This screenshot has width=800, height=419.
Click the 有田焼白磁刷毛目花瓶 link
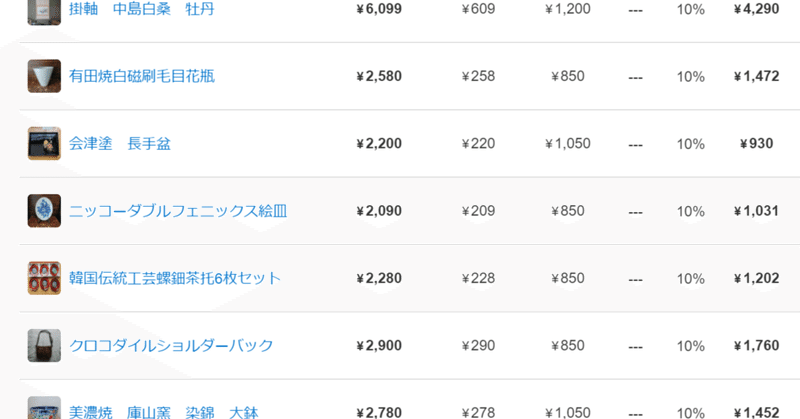141,76
